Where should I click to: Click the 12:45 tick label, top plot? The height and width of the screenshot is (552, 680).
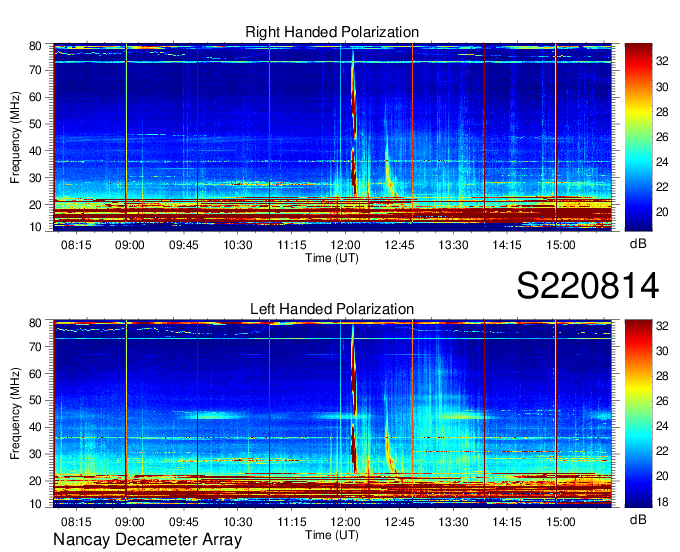pos(399,245)
